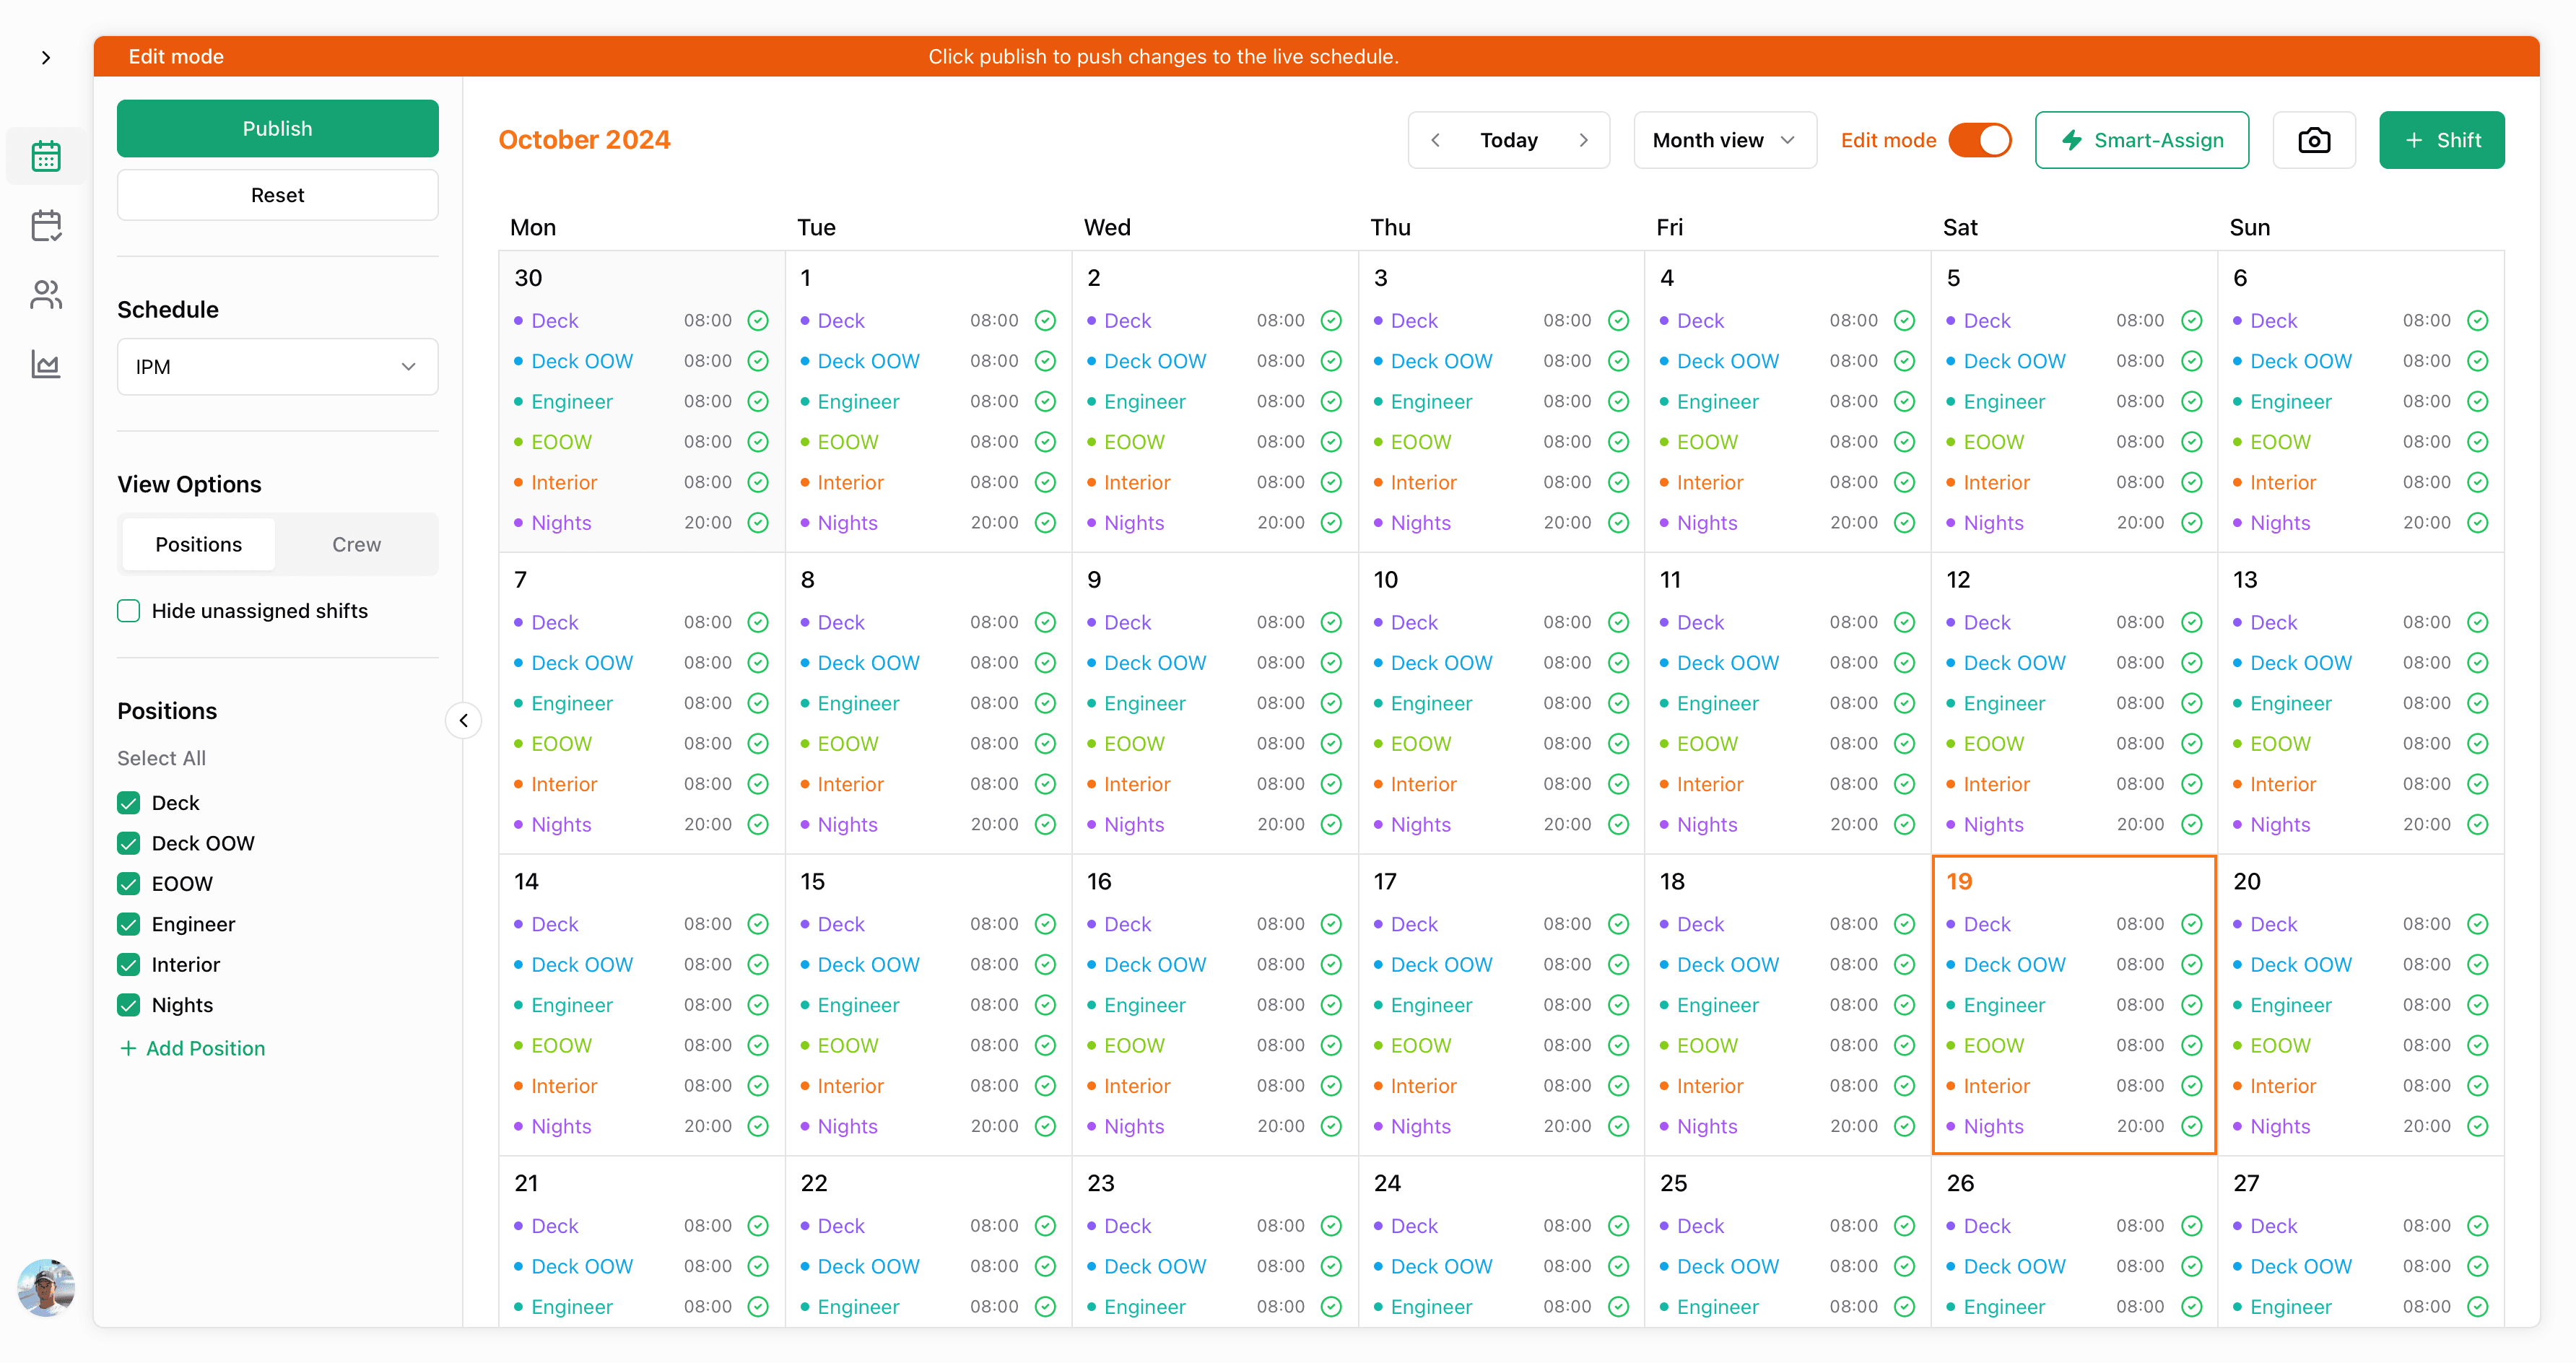Open the Month view dropdown

point(1724,140)
